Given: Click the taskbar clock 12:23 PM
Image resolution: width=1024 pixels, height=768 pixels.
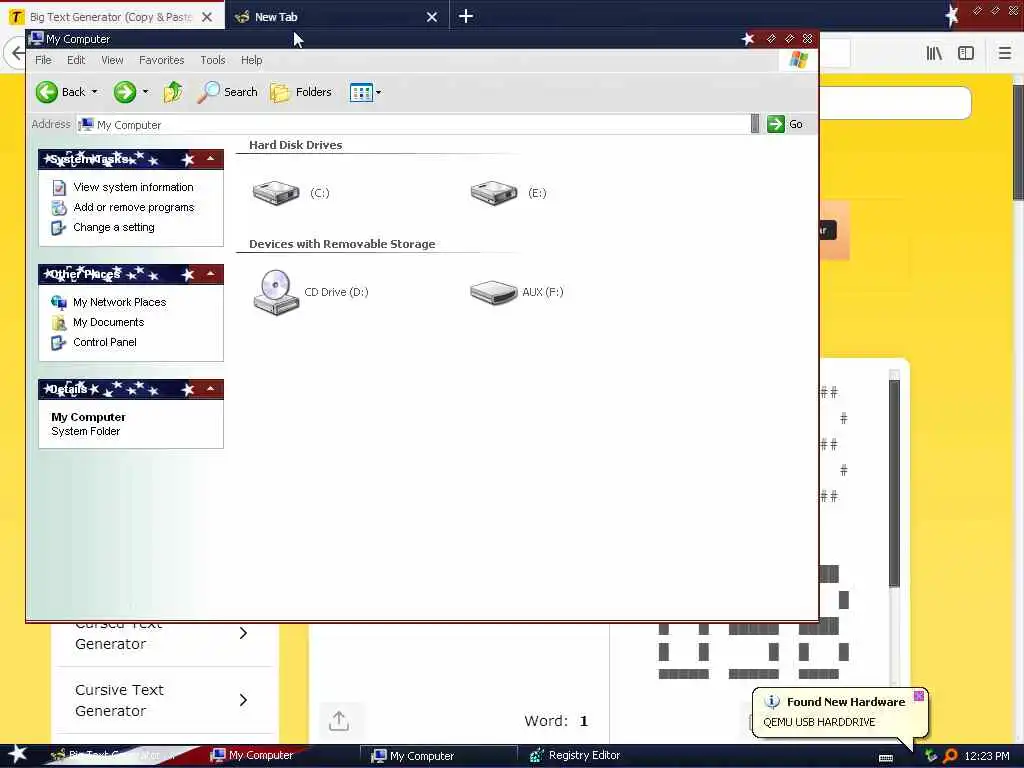Looking at the screenshot, I should [x=986, y=756].
